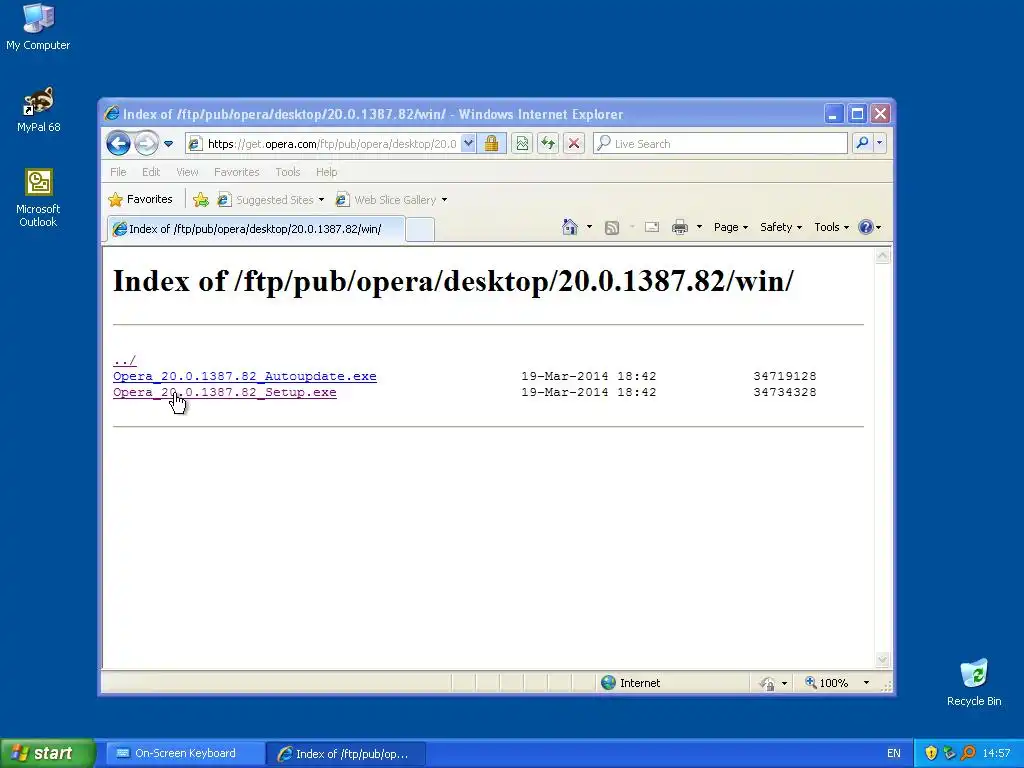Click the address bar URL field

[x=331, y=144]
